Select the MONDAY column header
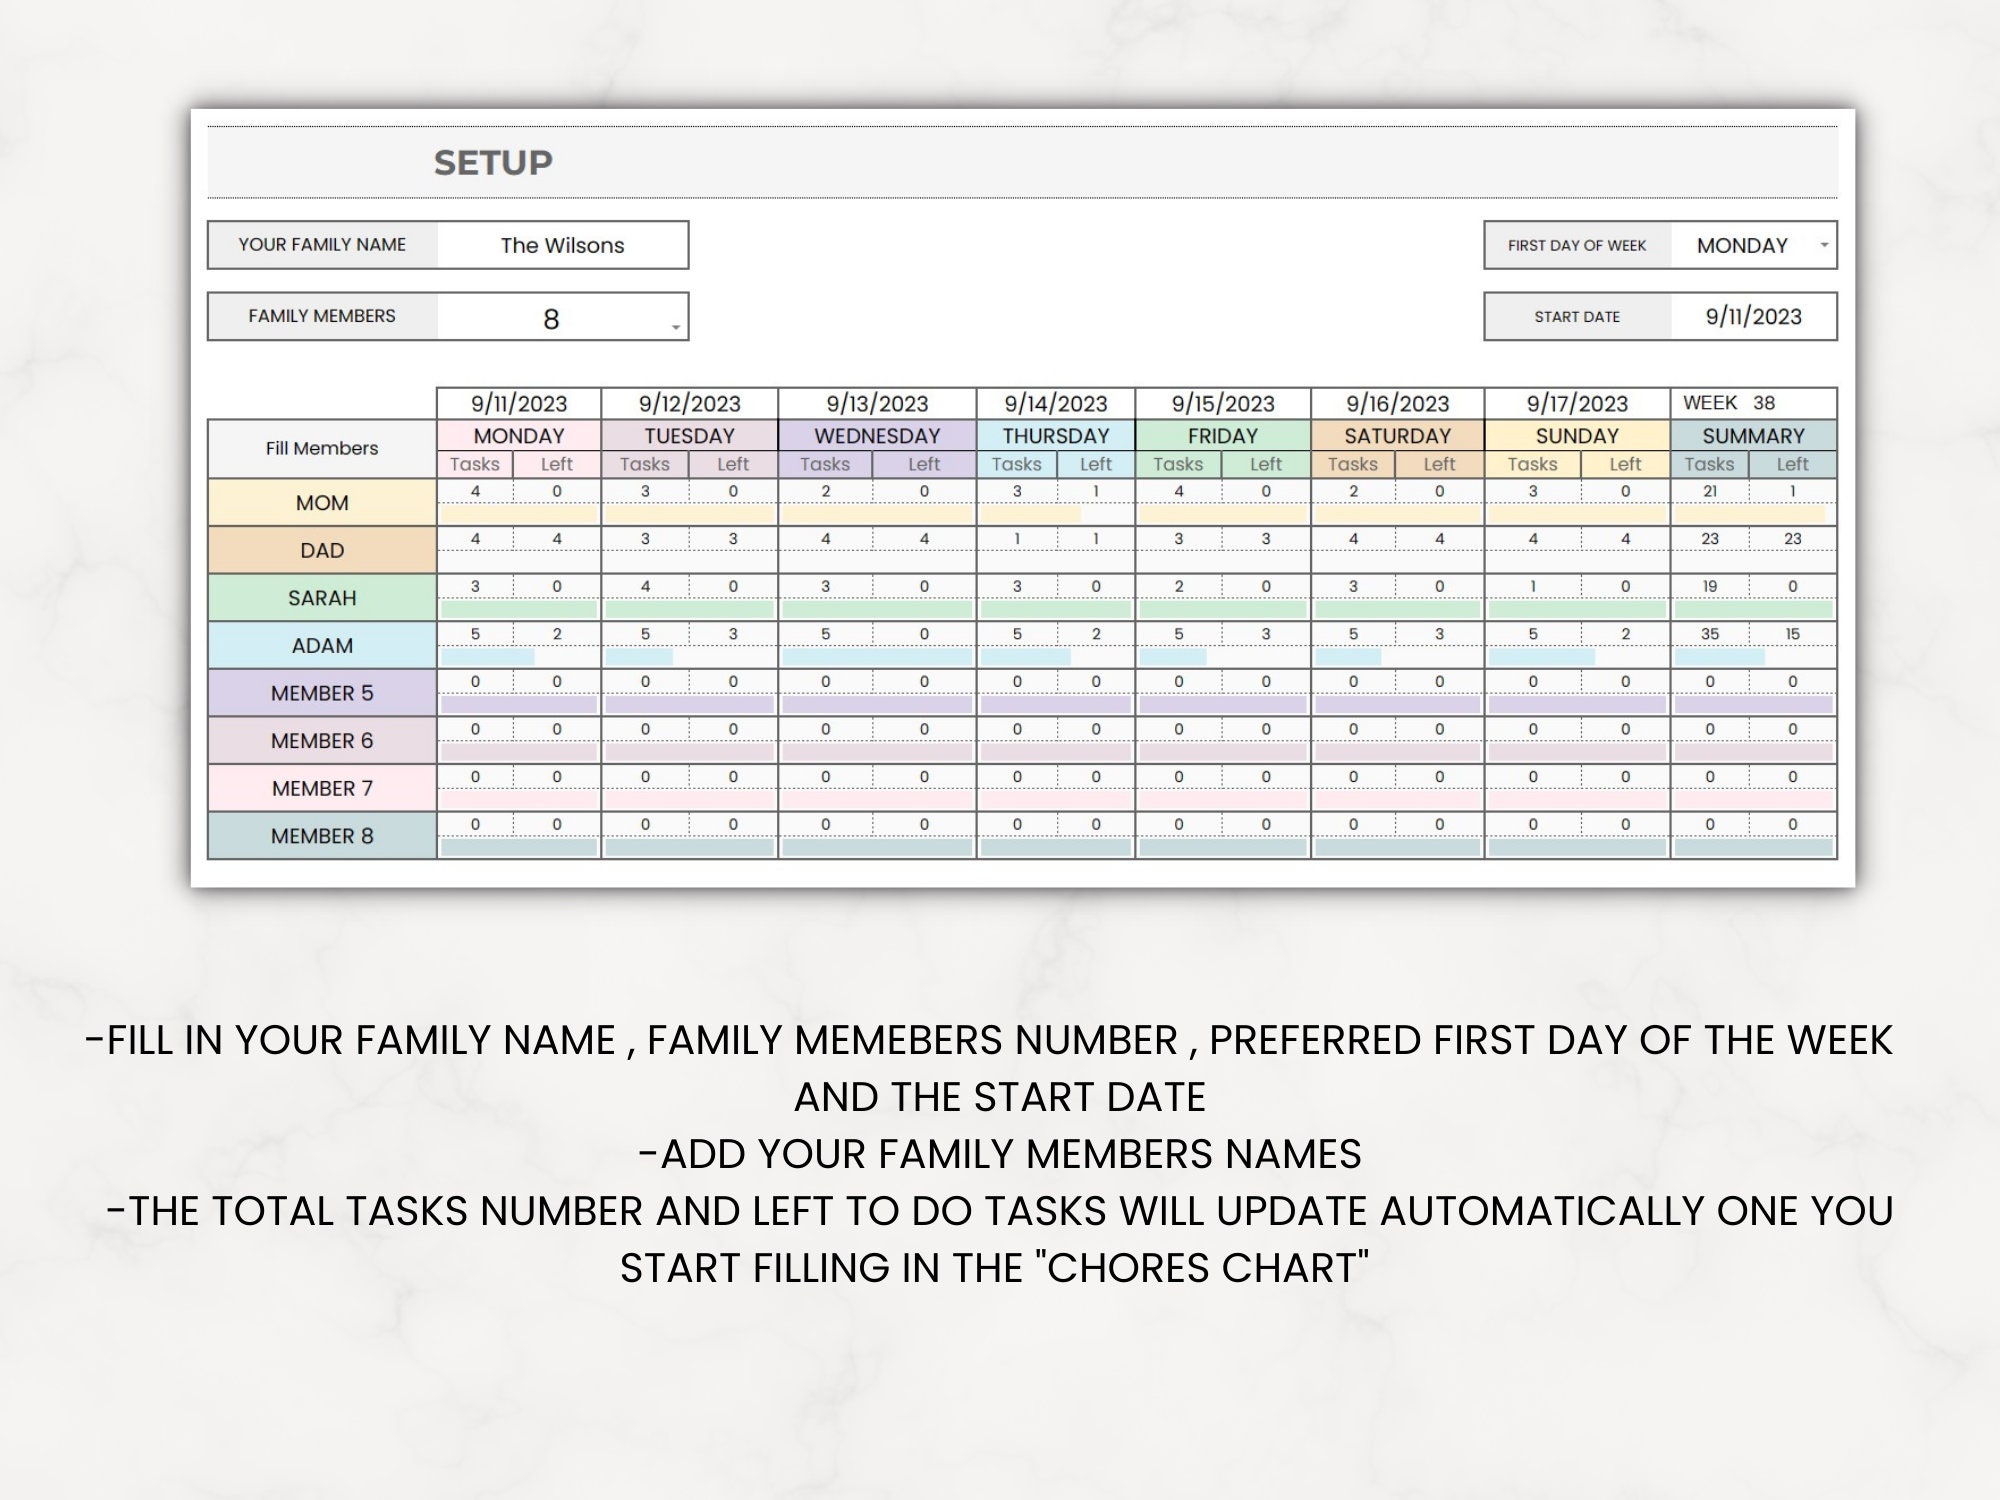 tap(519, 436)
